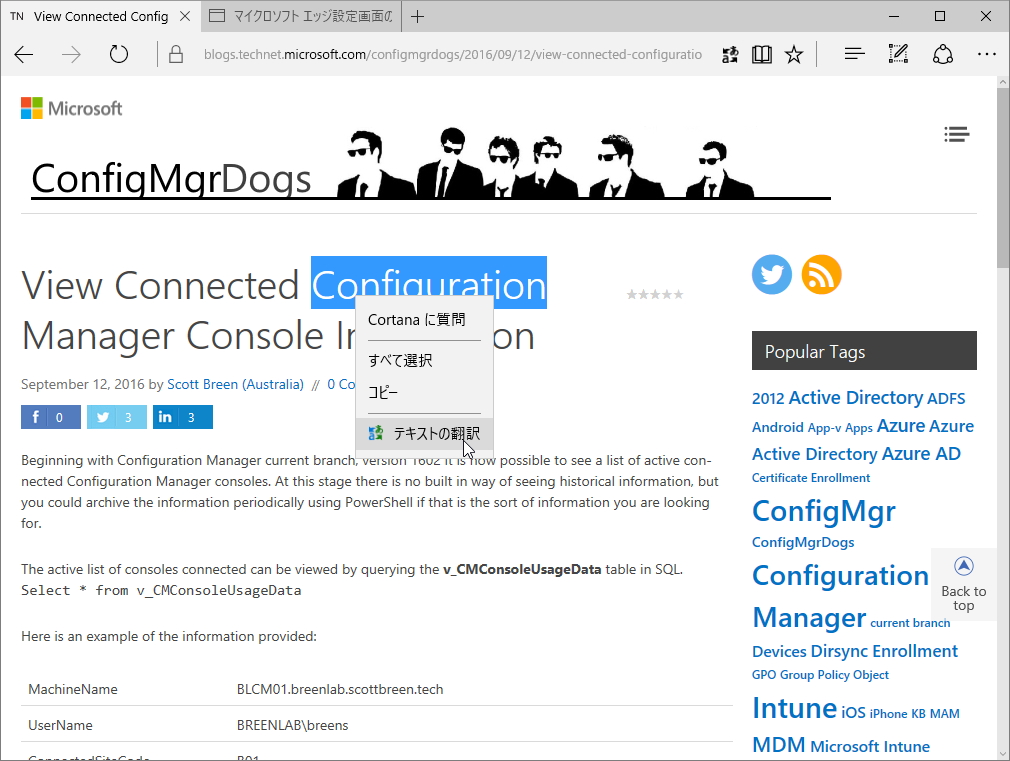1010x761 pixels.
Task: Make a Web Note with pen icon
Action: tap(898, 54)
